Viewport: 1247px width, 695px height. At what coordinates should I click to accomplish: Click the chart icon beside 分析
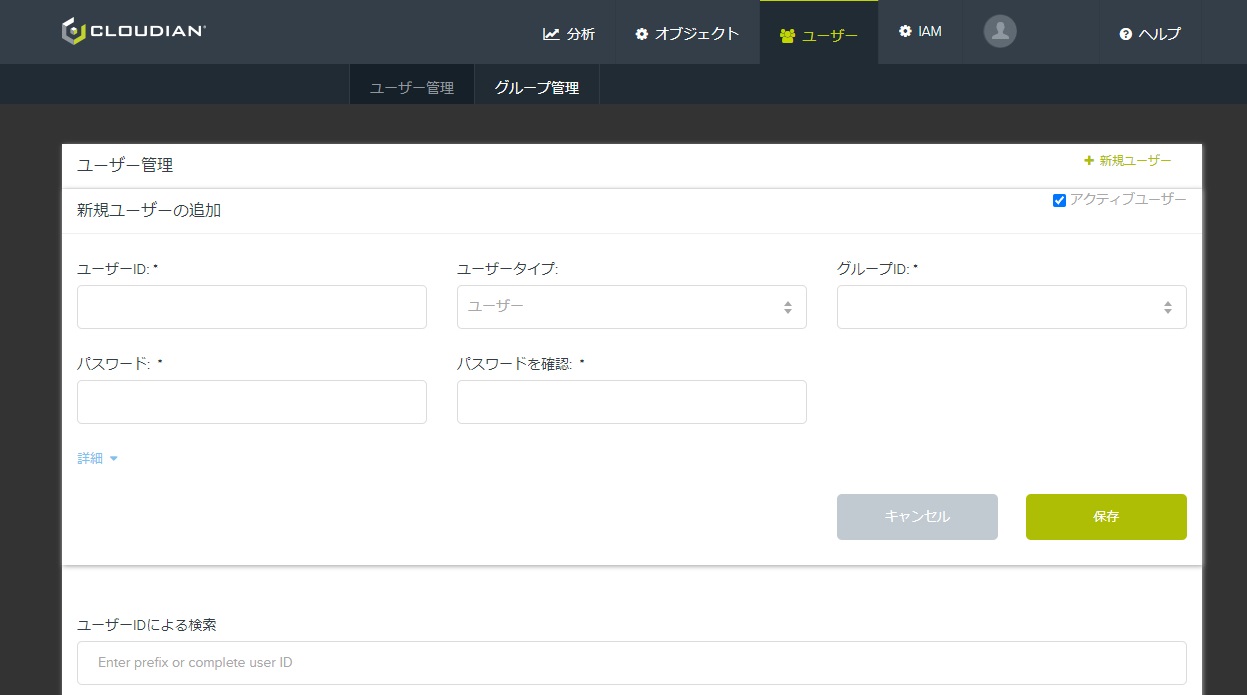point(551,34)
